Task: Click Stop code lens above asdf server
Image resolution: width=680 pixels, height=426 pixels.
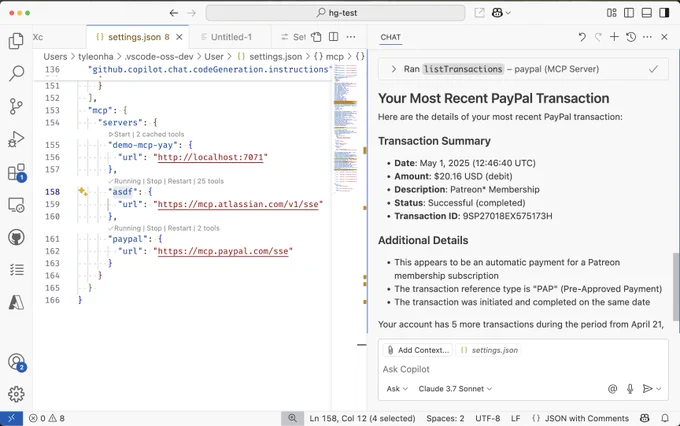Action: [154, 181]
